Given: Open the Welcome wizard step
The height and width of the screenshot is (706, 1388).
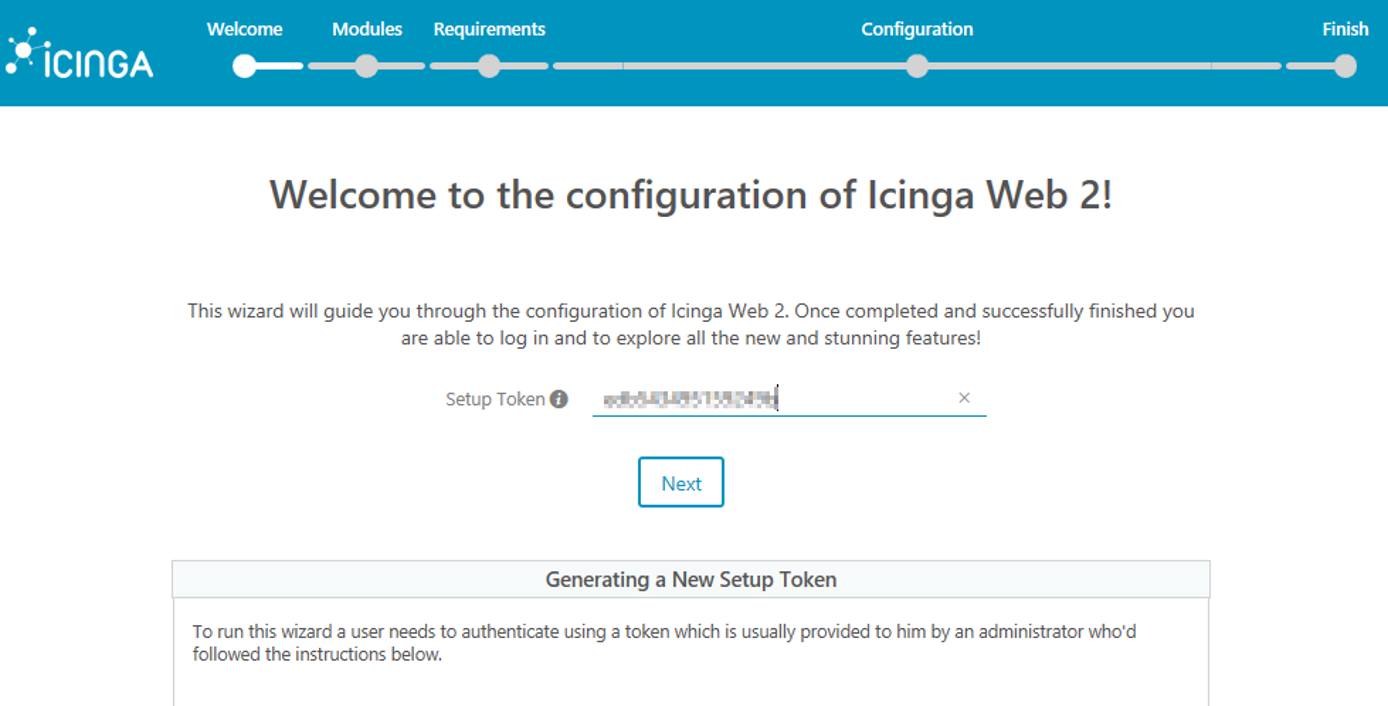Looking at the screenshot, I should coord(245,29).
